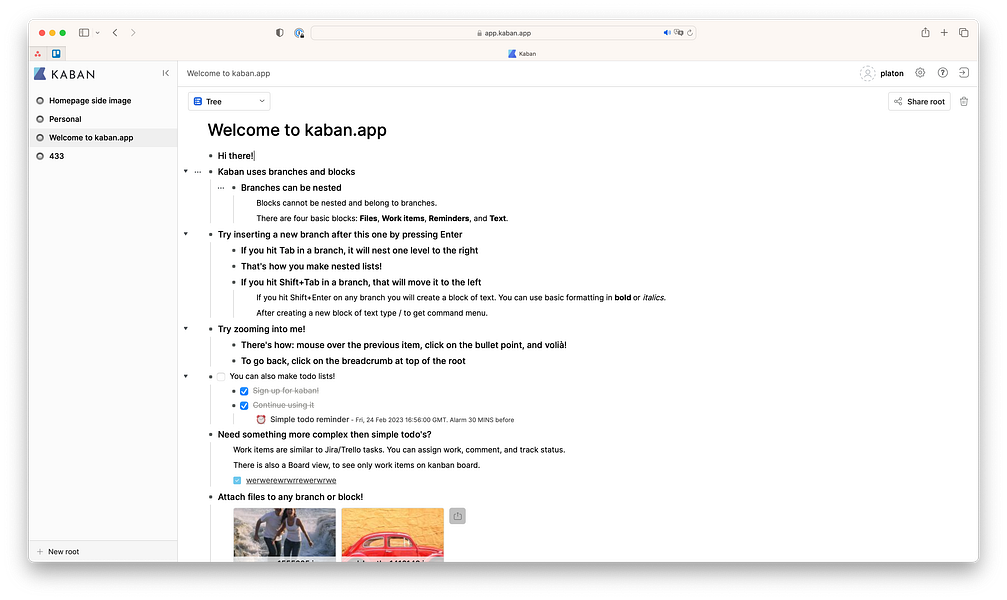Click the Kaban logo
Screen dimensions: 1007x600
click(64, 74)
